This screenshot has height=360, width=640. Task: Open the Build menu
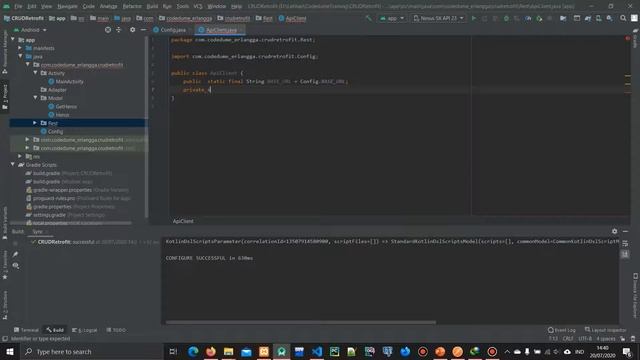coord(152,6)
